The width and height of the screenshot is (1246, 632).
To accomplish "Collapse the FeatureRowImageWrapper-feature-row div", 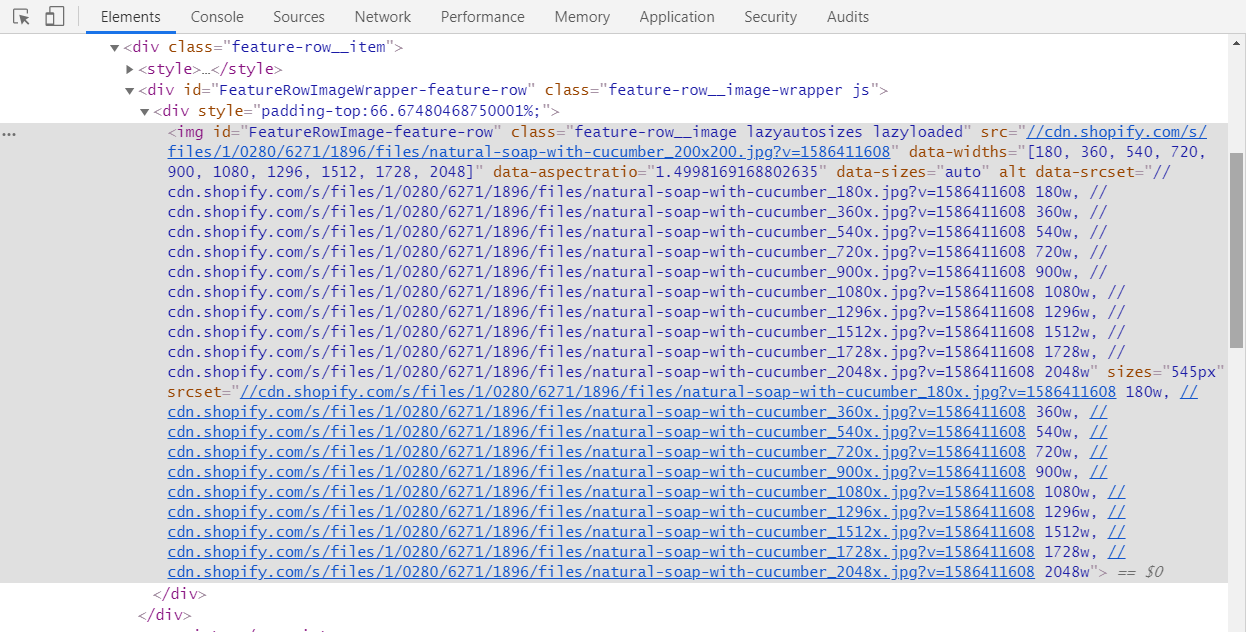I will tap(130, 89).
